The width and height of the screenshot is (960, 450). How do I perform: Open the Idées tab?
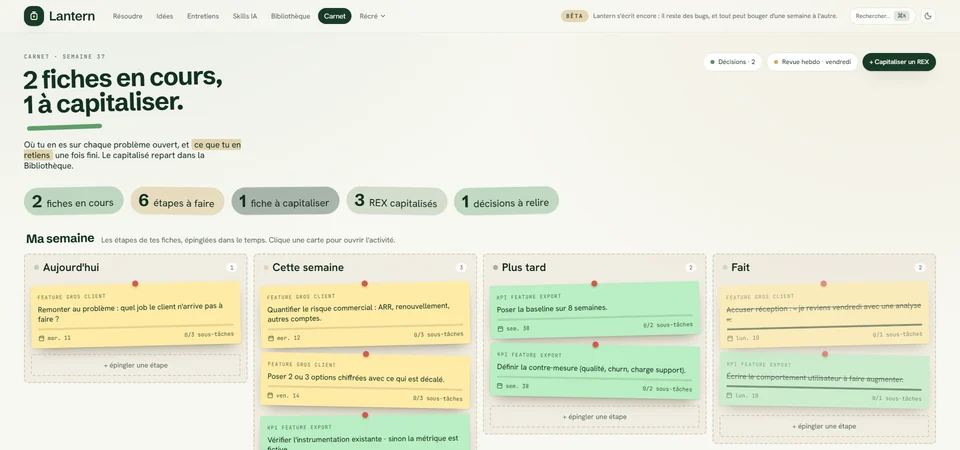click(x=165, y=16)
